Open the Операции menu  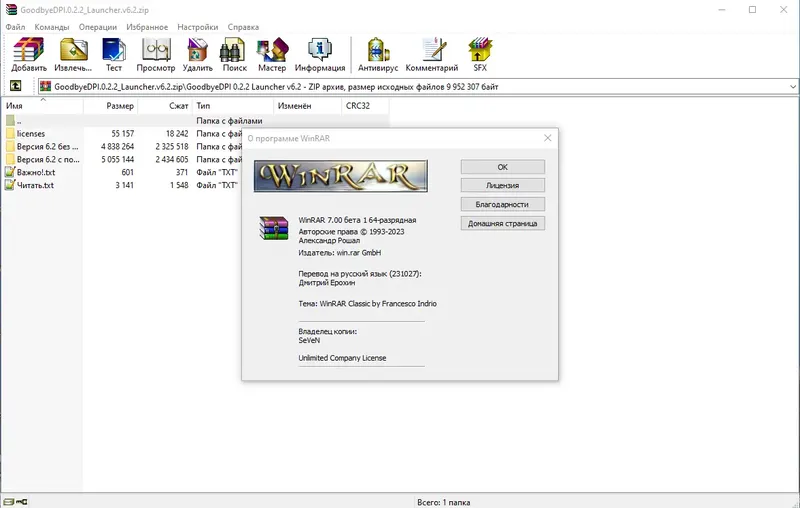97,27
